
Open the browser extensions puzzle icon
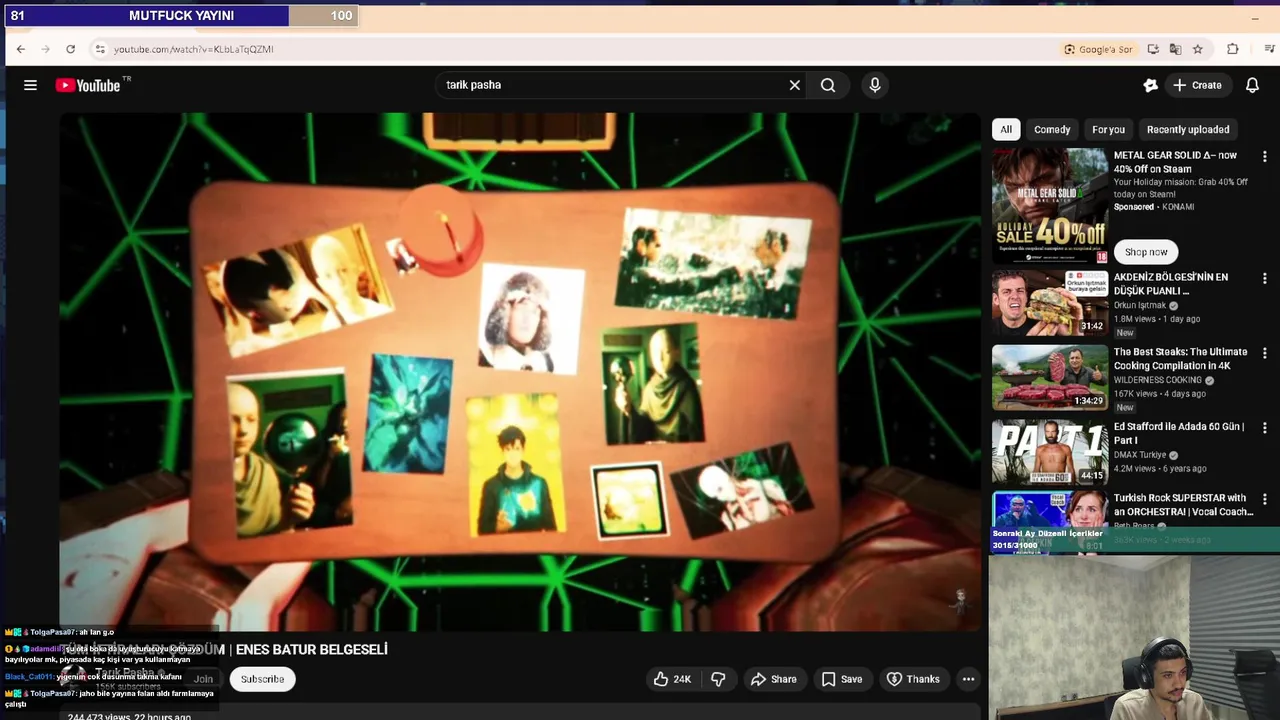coord(1232,49)
